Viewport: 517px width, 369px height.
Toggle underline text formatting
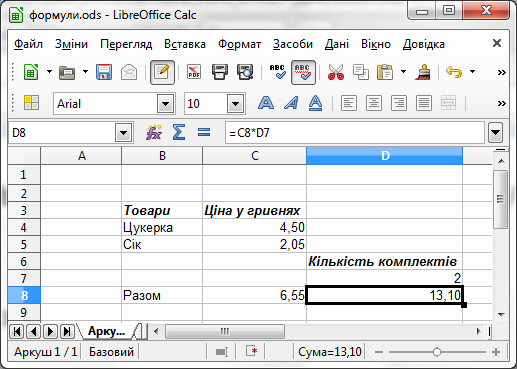click(x=315, y=103)
